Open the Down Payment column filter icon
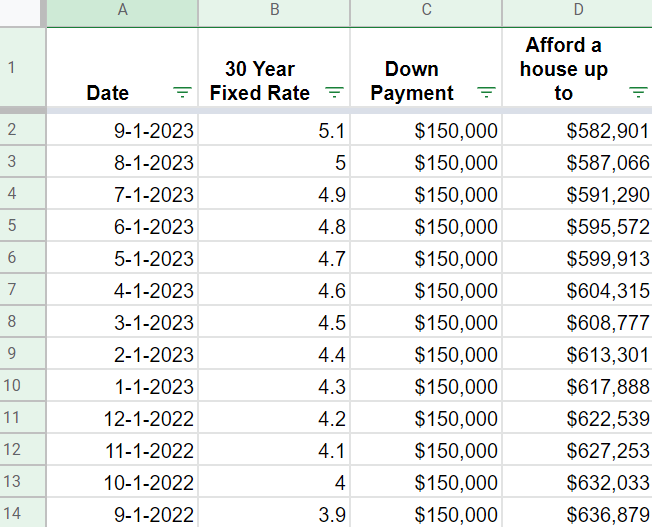652x527 pixels. point(487,92)
